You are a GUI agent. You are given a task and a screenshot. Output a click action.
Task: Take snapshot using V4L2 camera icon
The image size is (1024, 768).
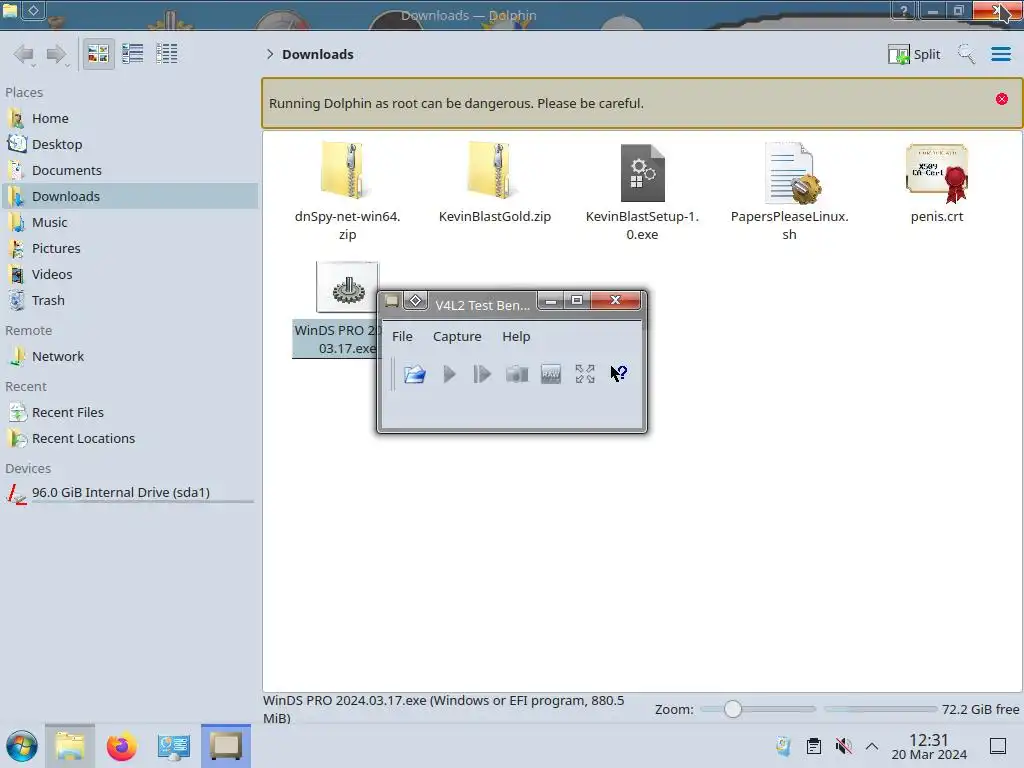click(517, 374)
